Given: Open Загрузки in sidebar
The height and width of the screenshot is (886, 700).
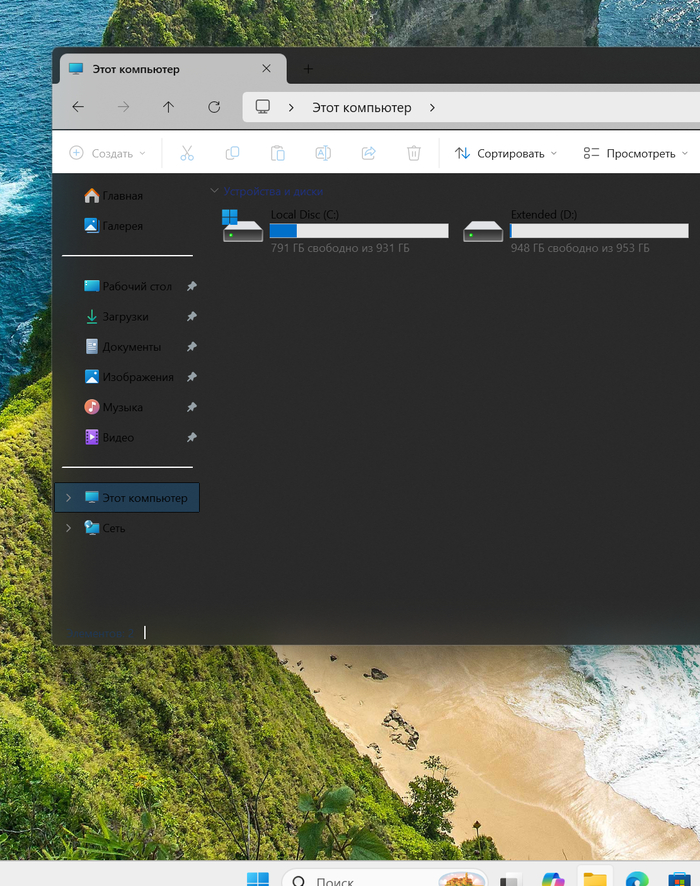Looking at the screenshot, I should click(116, 316).
